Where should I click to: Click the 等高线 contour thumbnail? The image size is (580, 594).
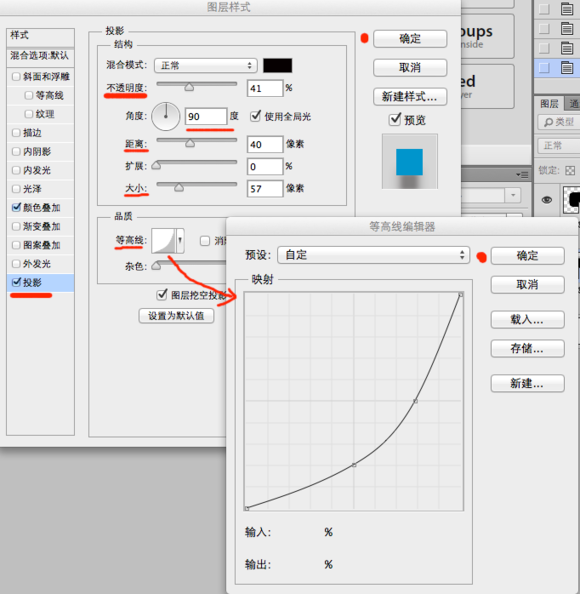164,241
